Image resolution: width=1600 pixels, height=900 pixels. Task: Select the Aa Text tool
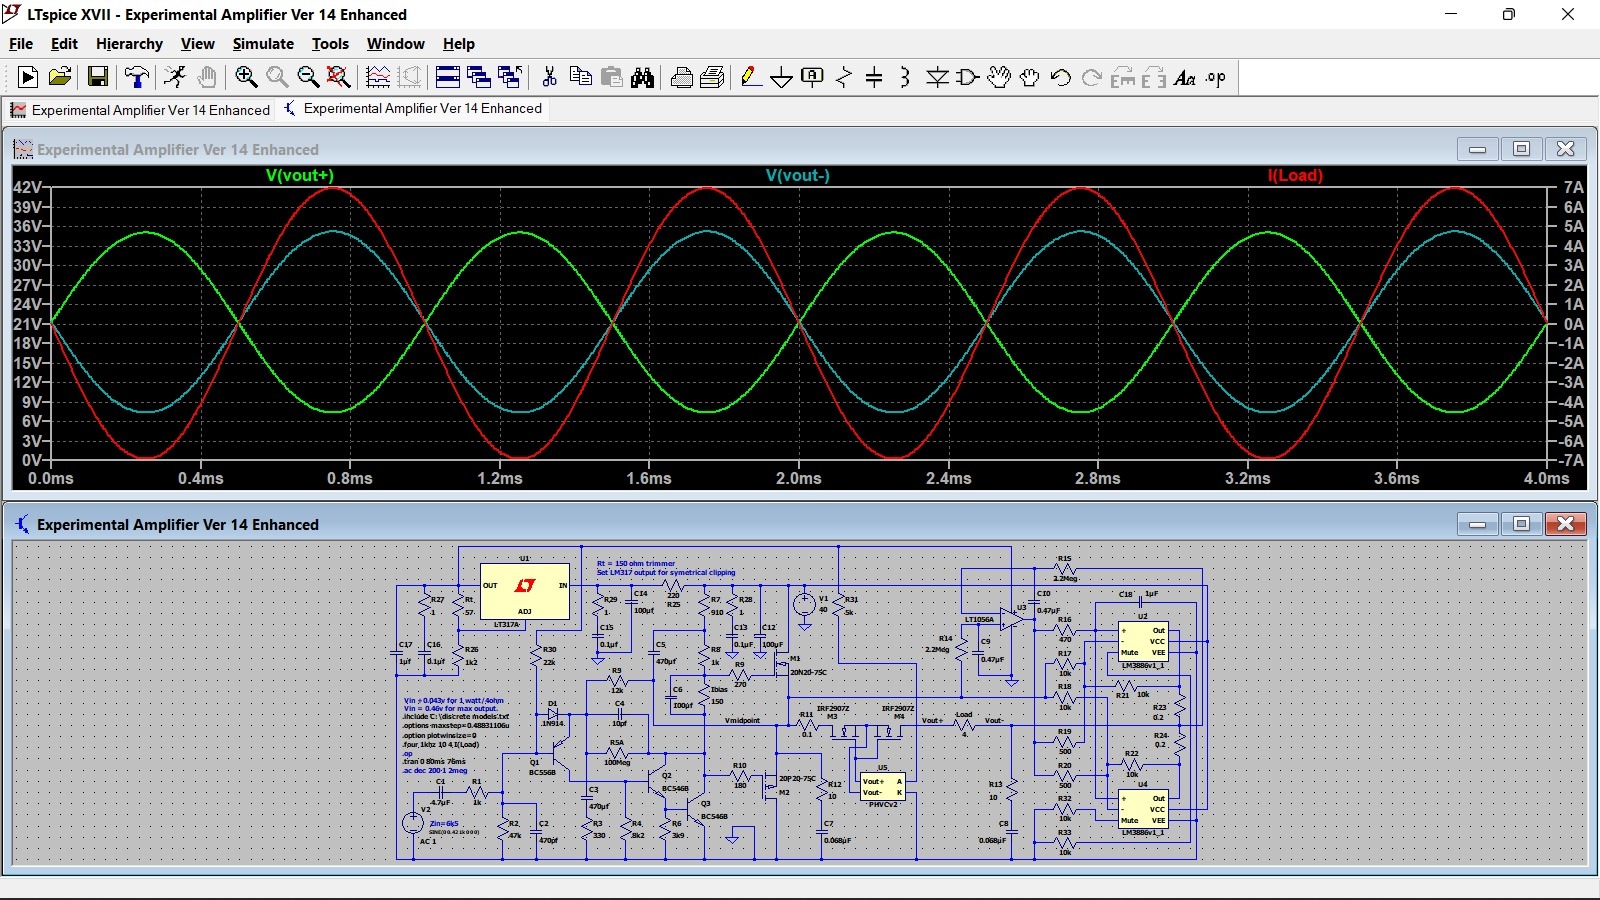1185,77
